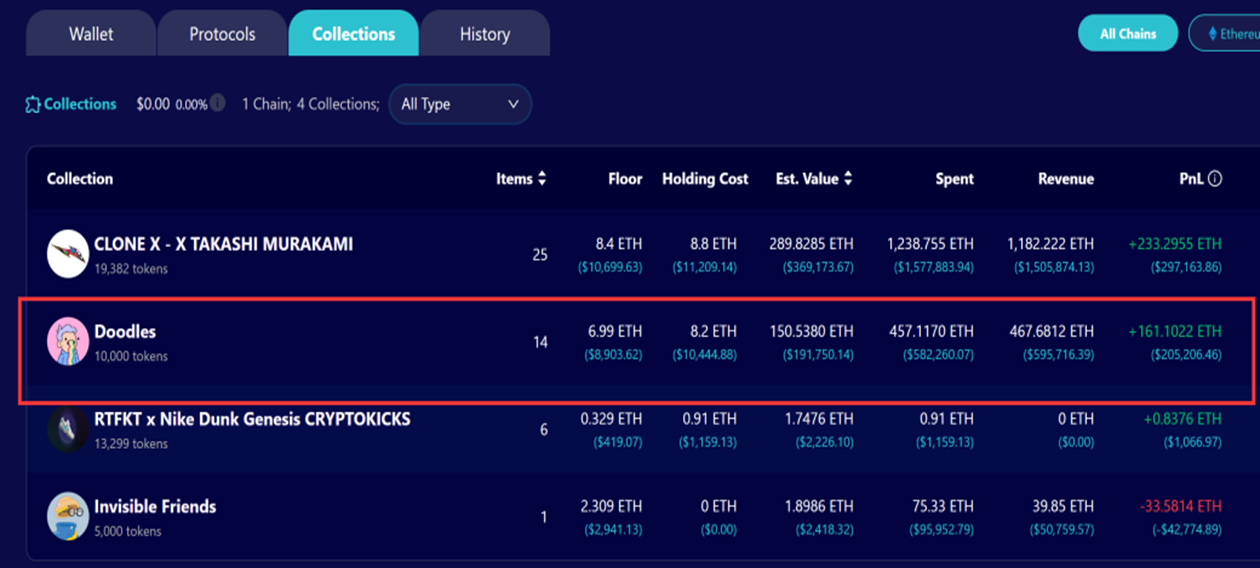Click the Collections puzzle icon
This screenshot has width=1260, height=568.
33,104
